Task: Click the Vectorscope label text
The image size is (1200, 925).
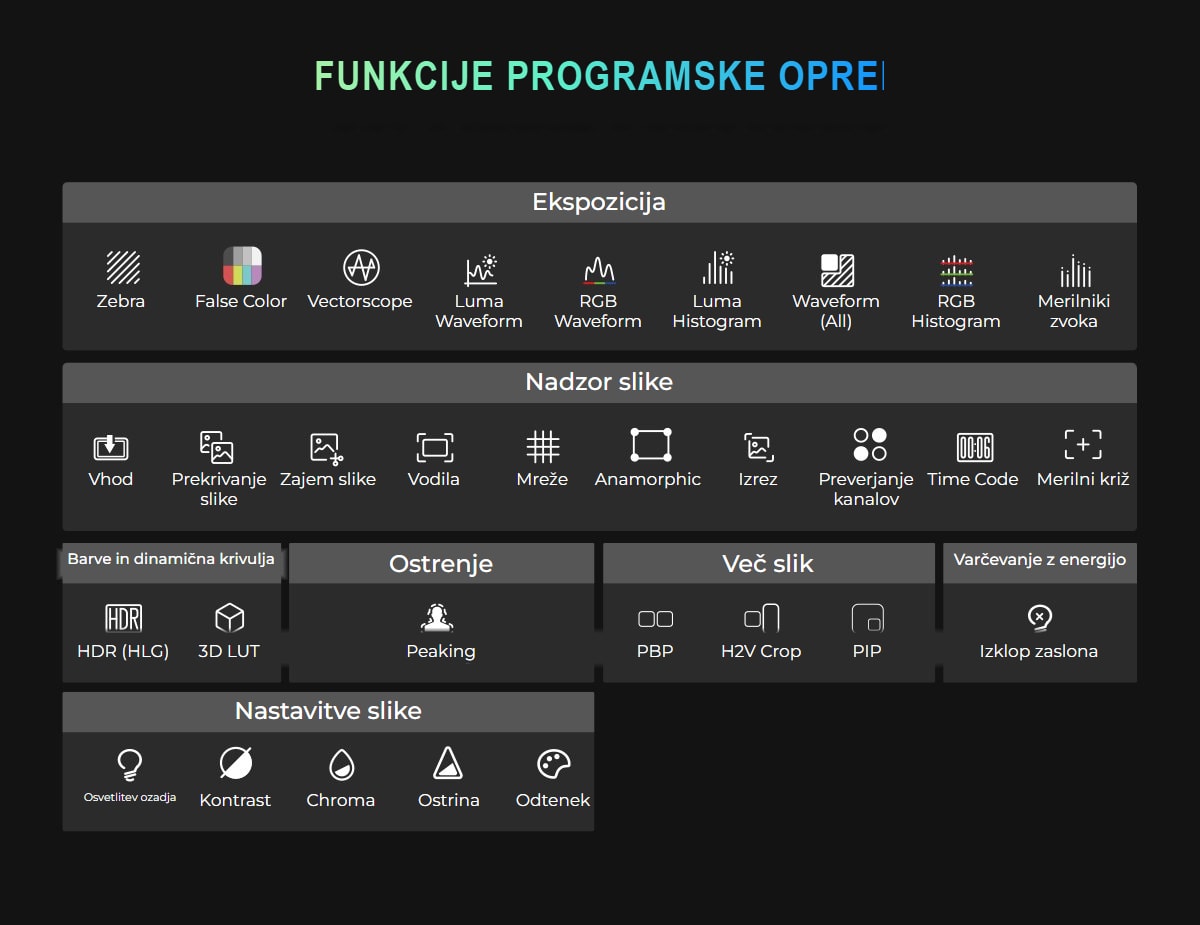Action: [x=360, y=301]
